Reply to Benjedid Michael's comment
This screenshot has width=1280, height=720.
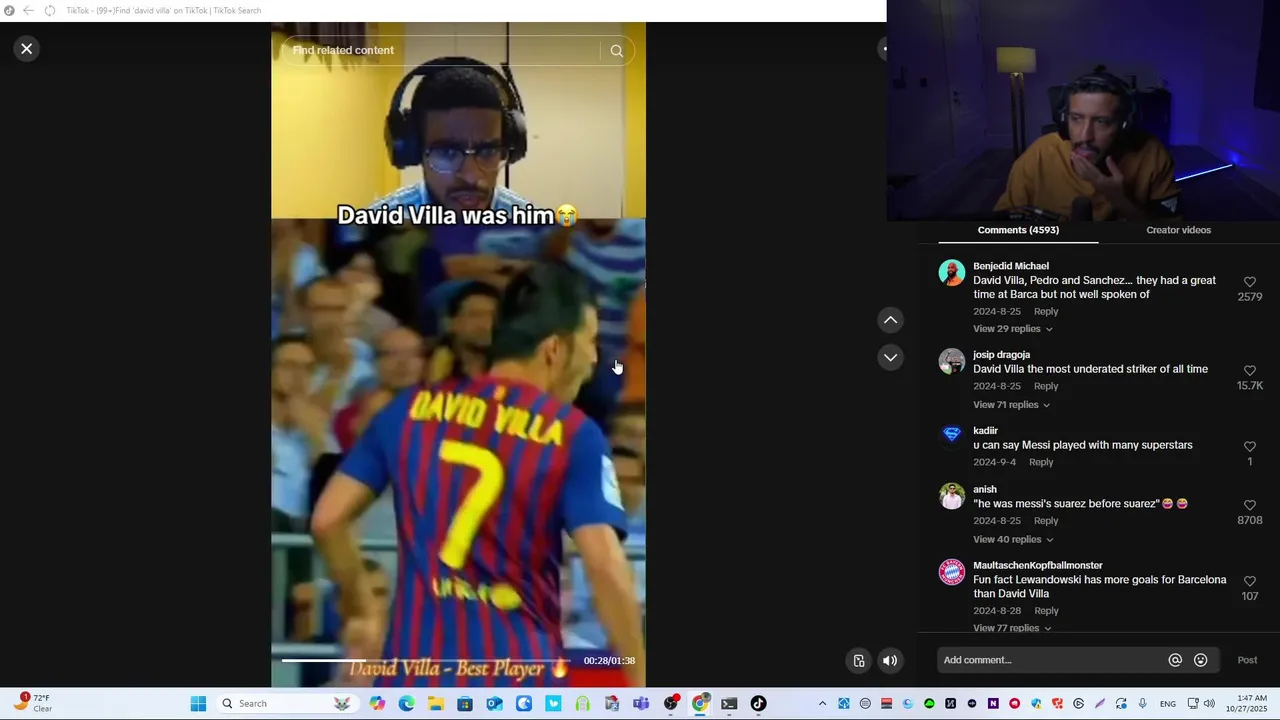pos(1046,312)
